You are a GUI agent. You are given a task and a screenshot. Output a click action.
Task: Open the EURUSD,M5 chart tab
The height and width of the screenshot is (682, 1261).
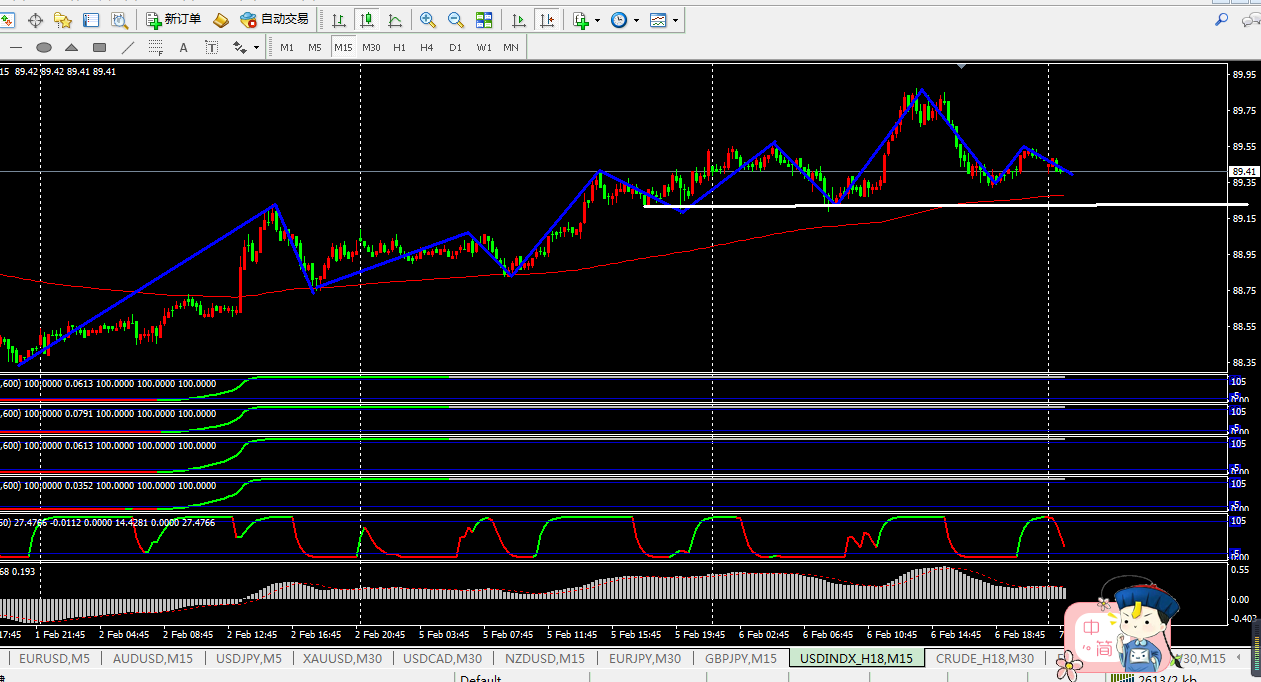coord(54,658)
